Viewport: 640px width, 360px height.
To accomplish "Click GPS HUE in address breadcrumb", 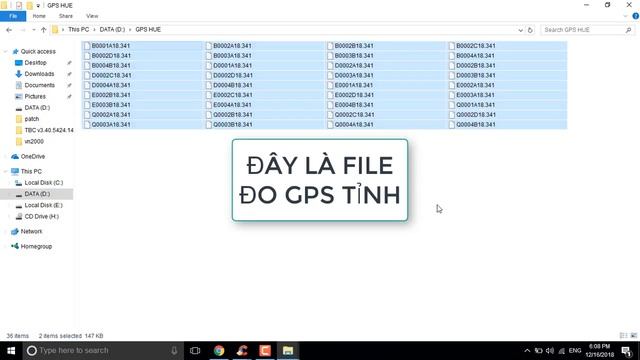I will [x=148, y=29].
